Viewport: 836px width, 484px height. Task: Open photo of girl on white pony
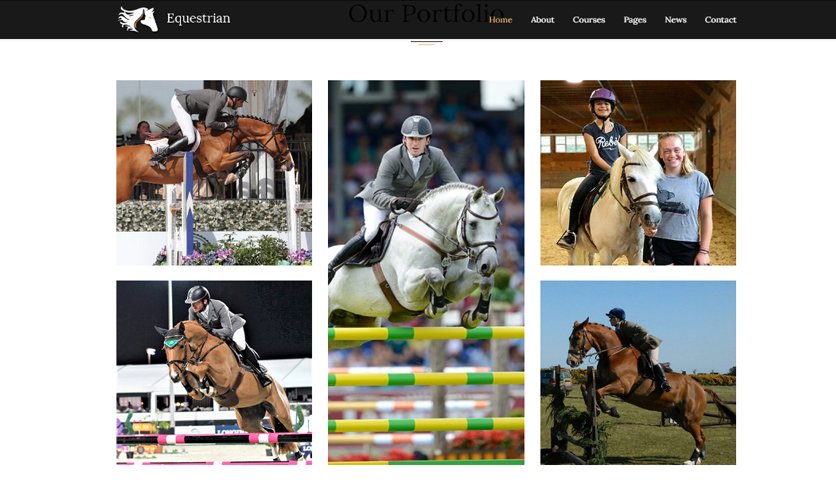638,173
